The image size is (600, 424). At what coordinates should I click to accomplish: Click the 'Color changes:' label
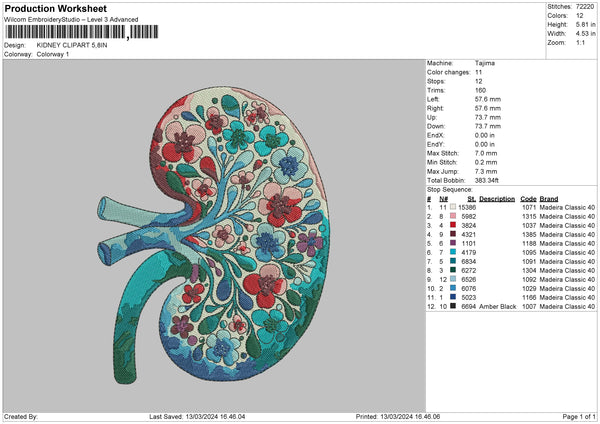[448, 72]
